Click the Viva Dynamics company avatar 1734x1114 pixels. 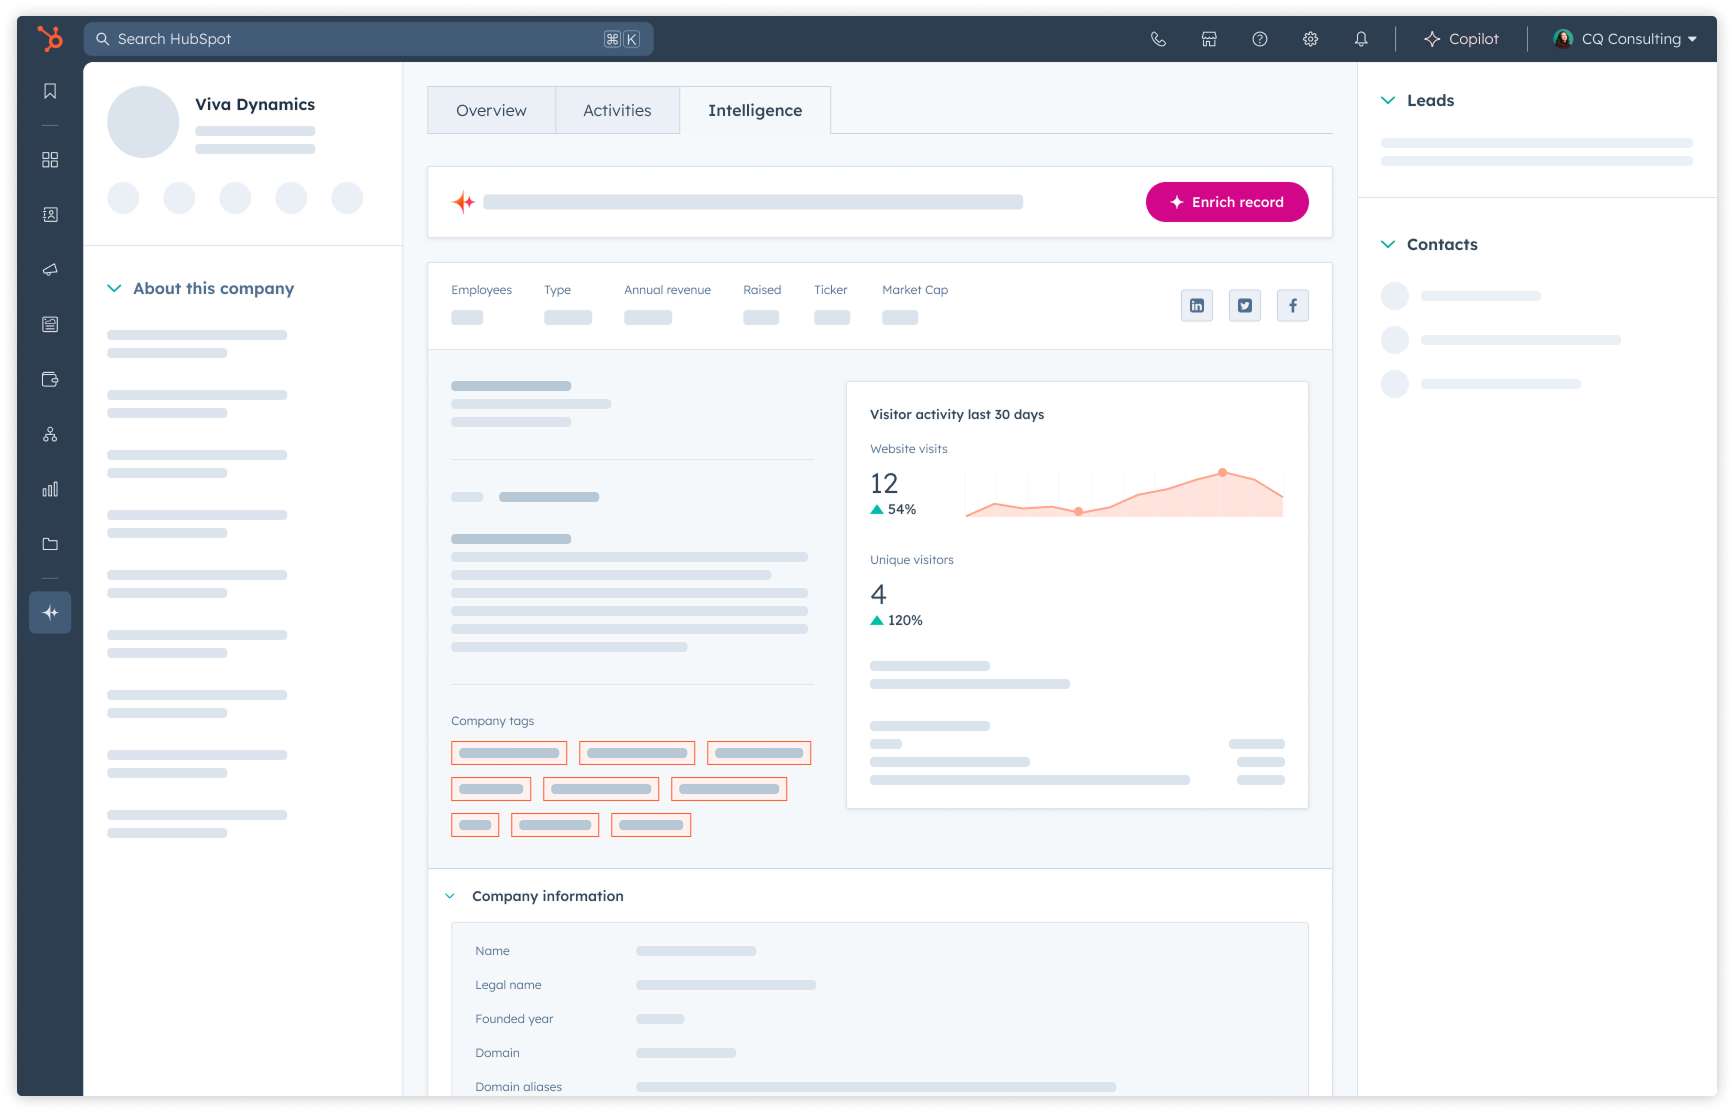[x=143, y=122]
